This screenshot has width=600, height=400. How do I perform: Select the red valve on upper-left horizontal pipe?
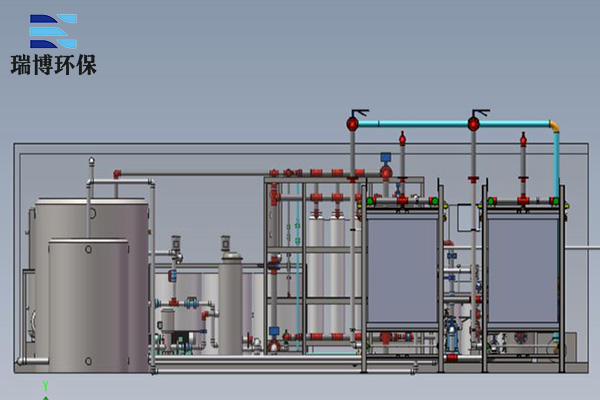point(117,174)
